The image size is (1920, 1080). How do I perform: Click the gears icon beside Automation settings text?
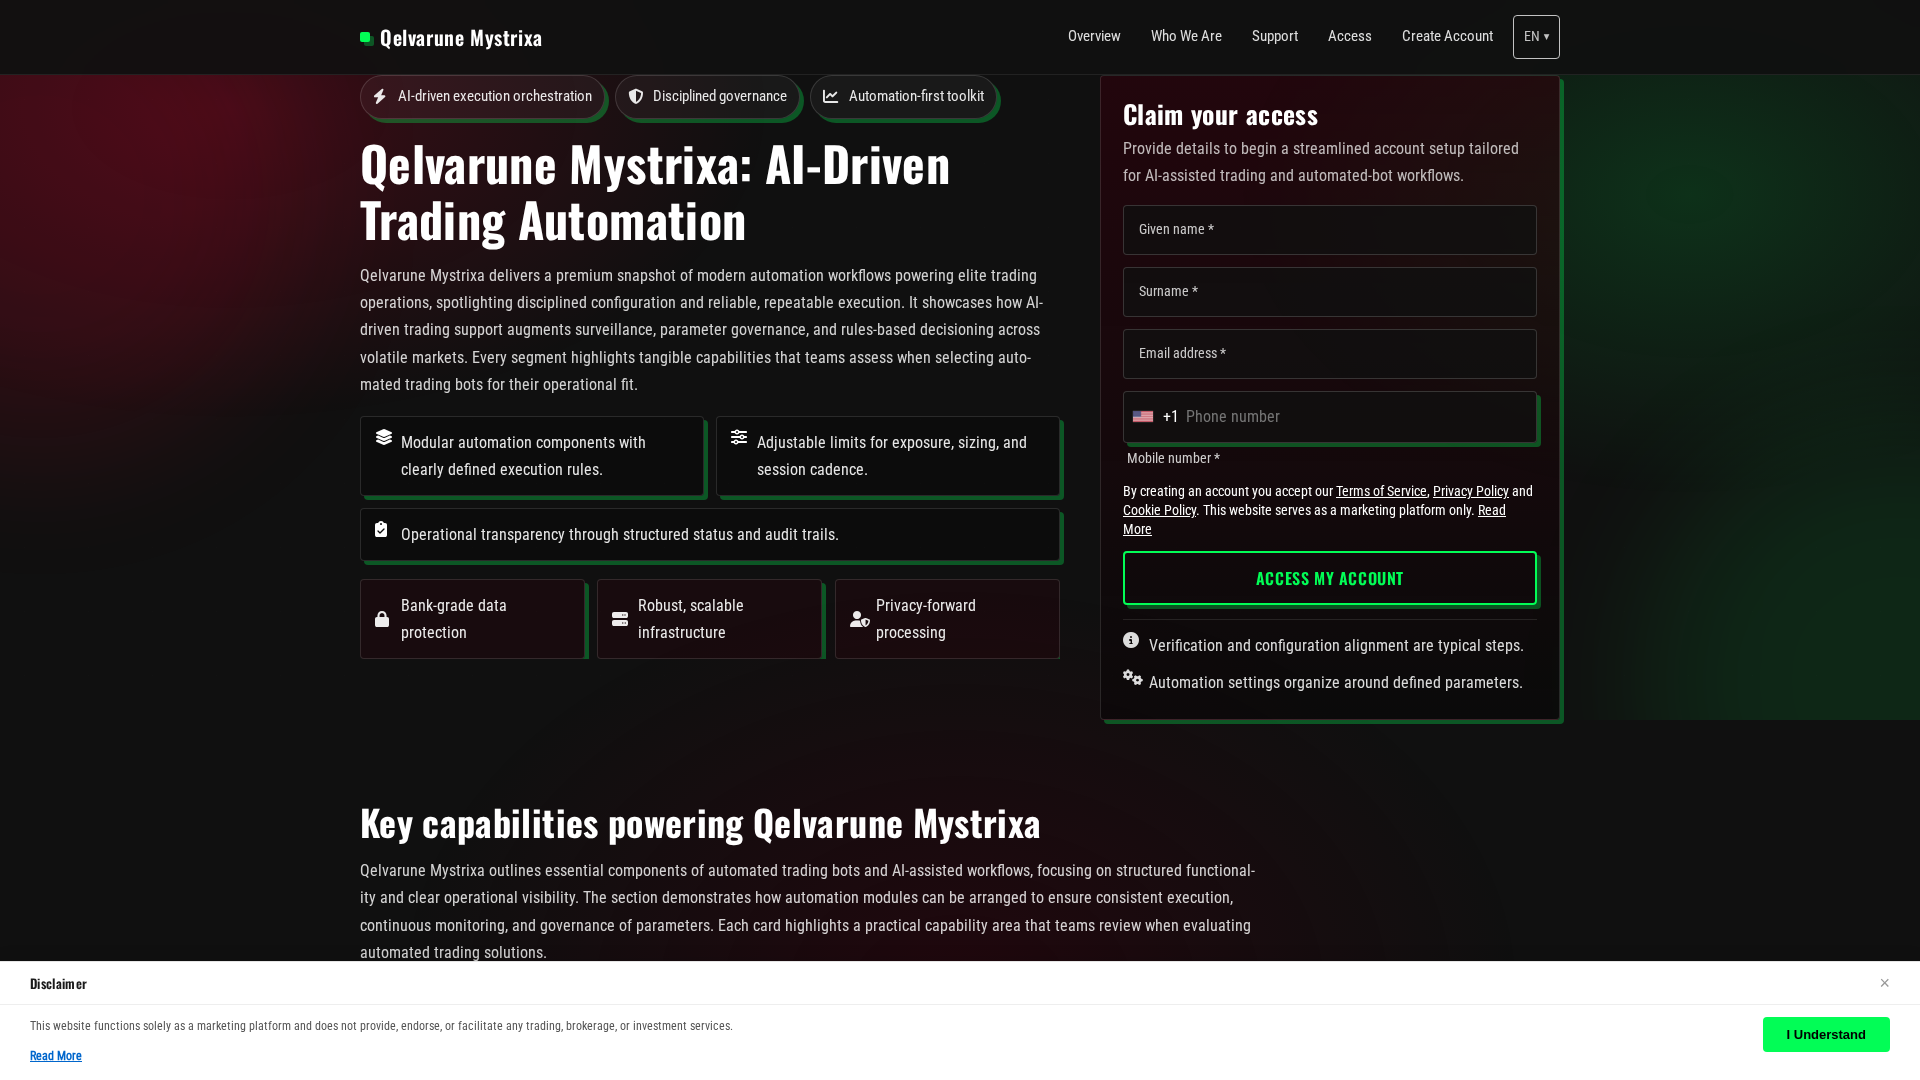pos(1133,677)
